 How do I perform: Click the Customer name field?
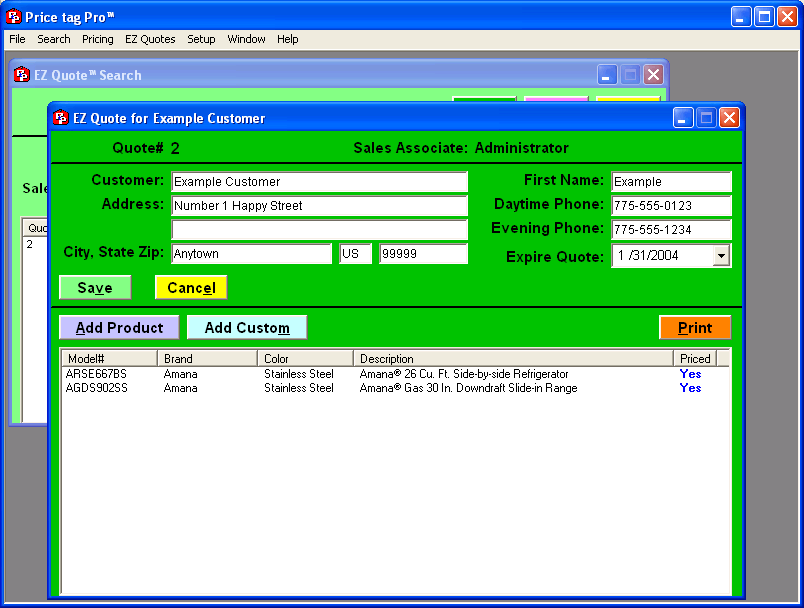point(319,181)
